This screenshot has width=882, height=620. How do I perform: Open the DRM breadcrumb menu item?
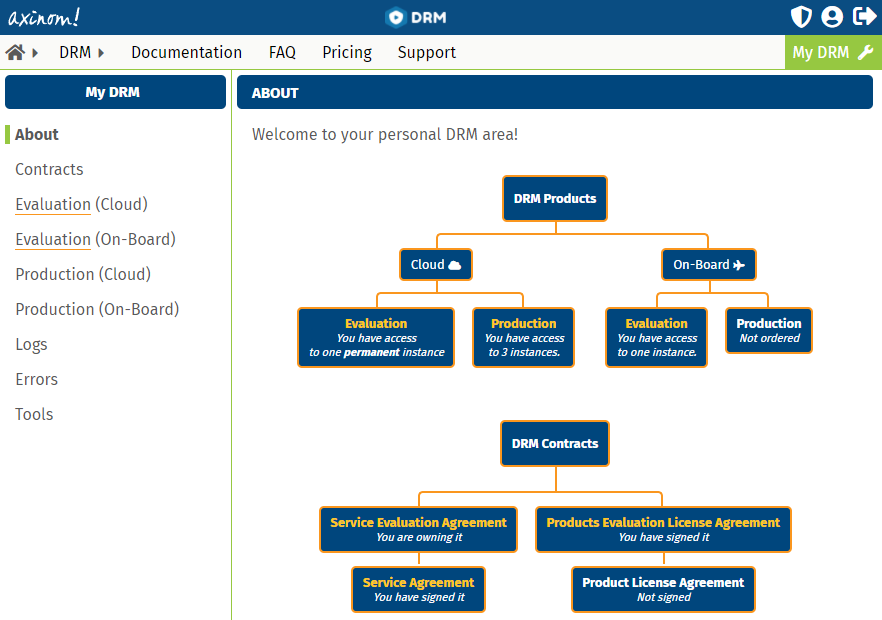pos(75,52)
